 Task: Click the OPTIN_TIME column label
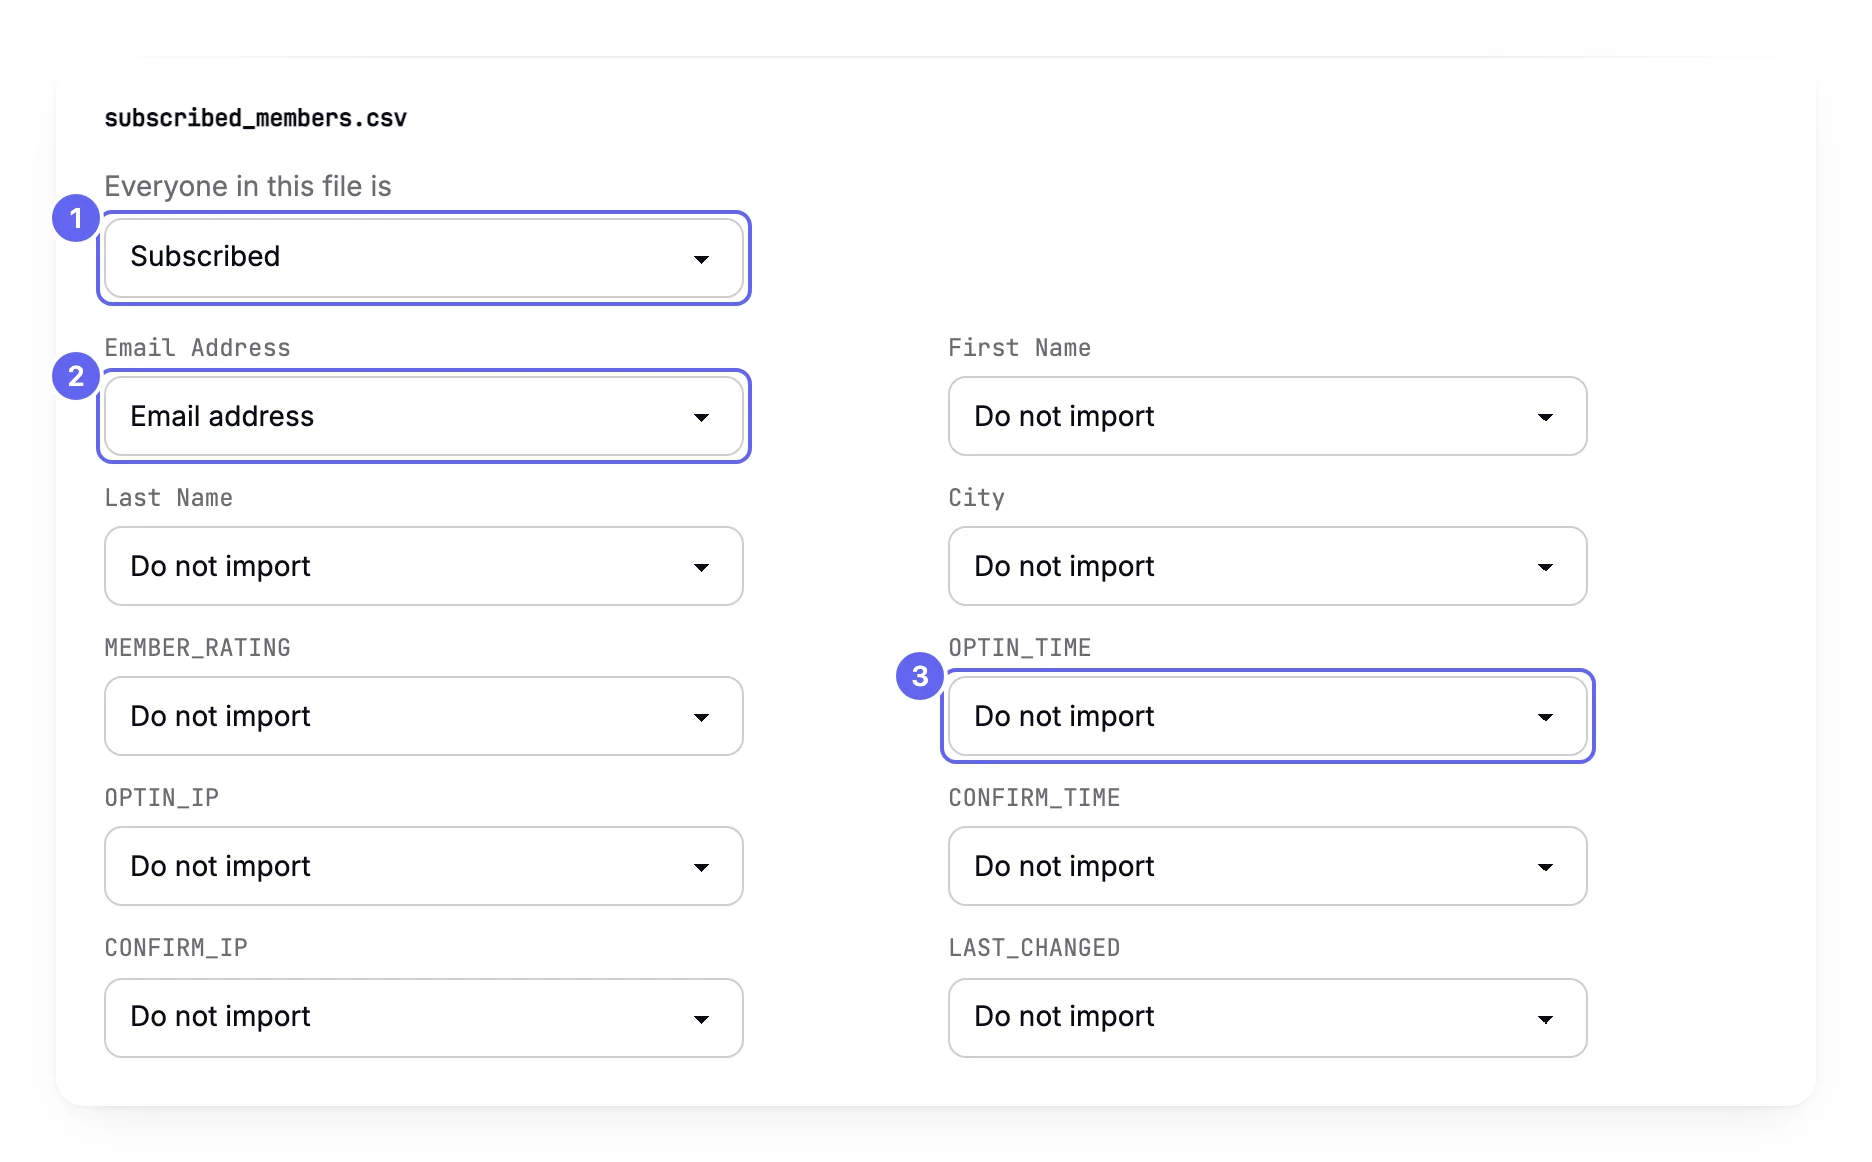pyautogui.click(x=1020, y=648)
